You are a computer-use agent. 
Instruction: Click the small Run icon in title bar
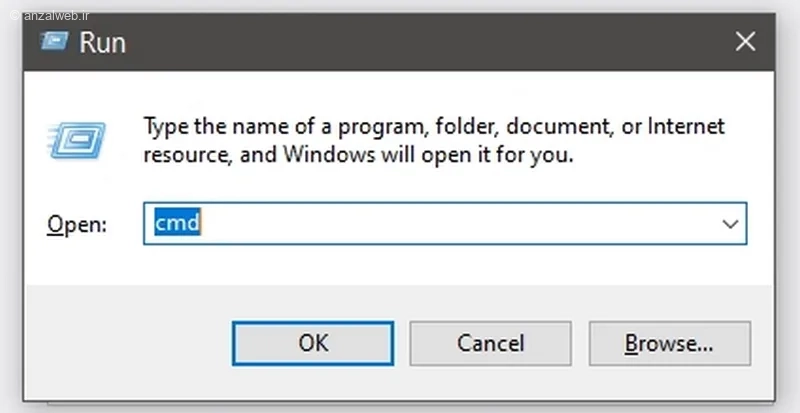tap(55, 42)
